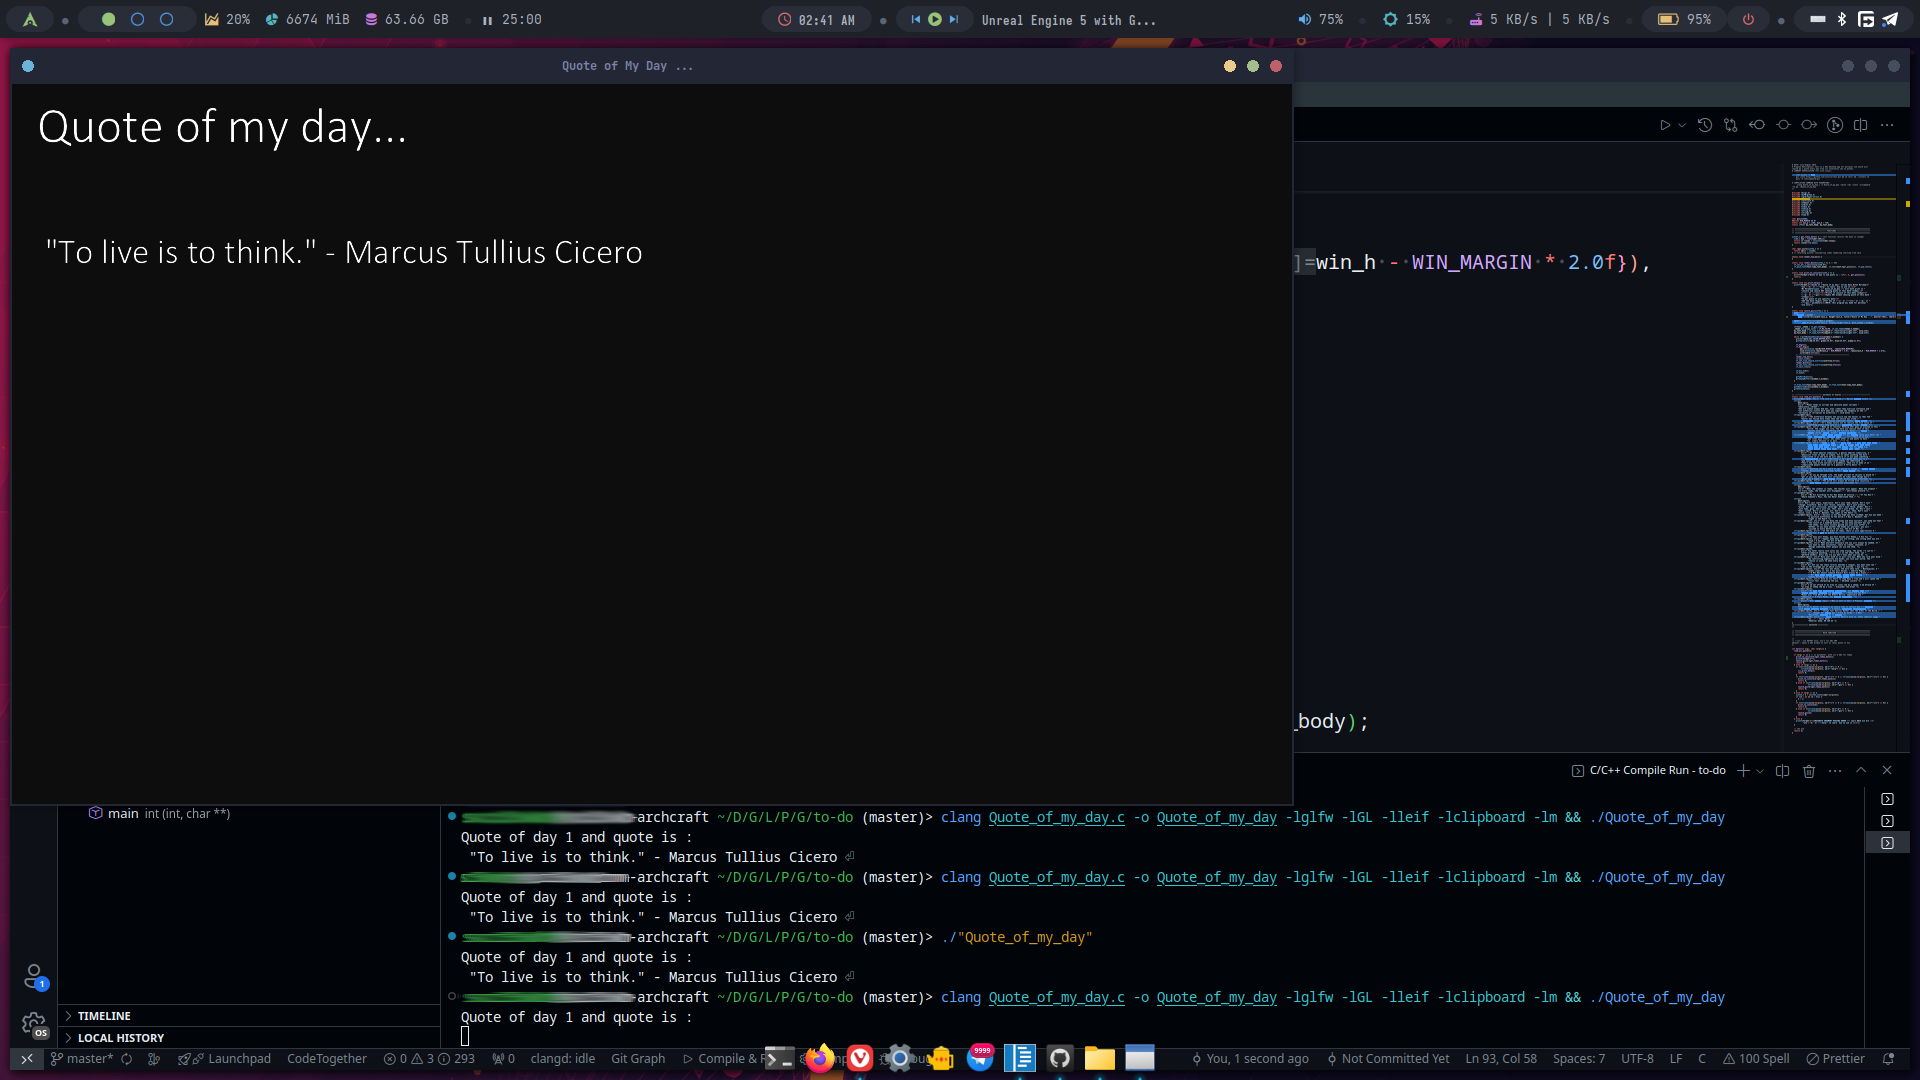Viewport: 1920px width, 1080px height.
Task: Toggle the file blame git icon
Action: coord(1835,125)
